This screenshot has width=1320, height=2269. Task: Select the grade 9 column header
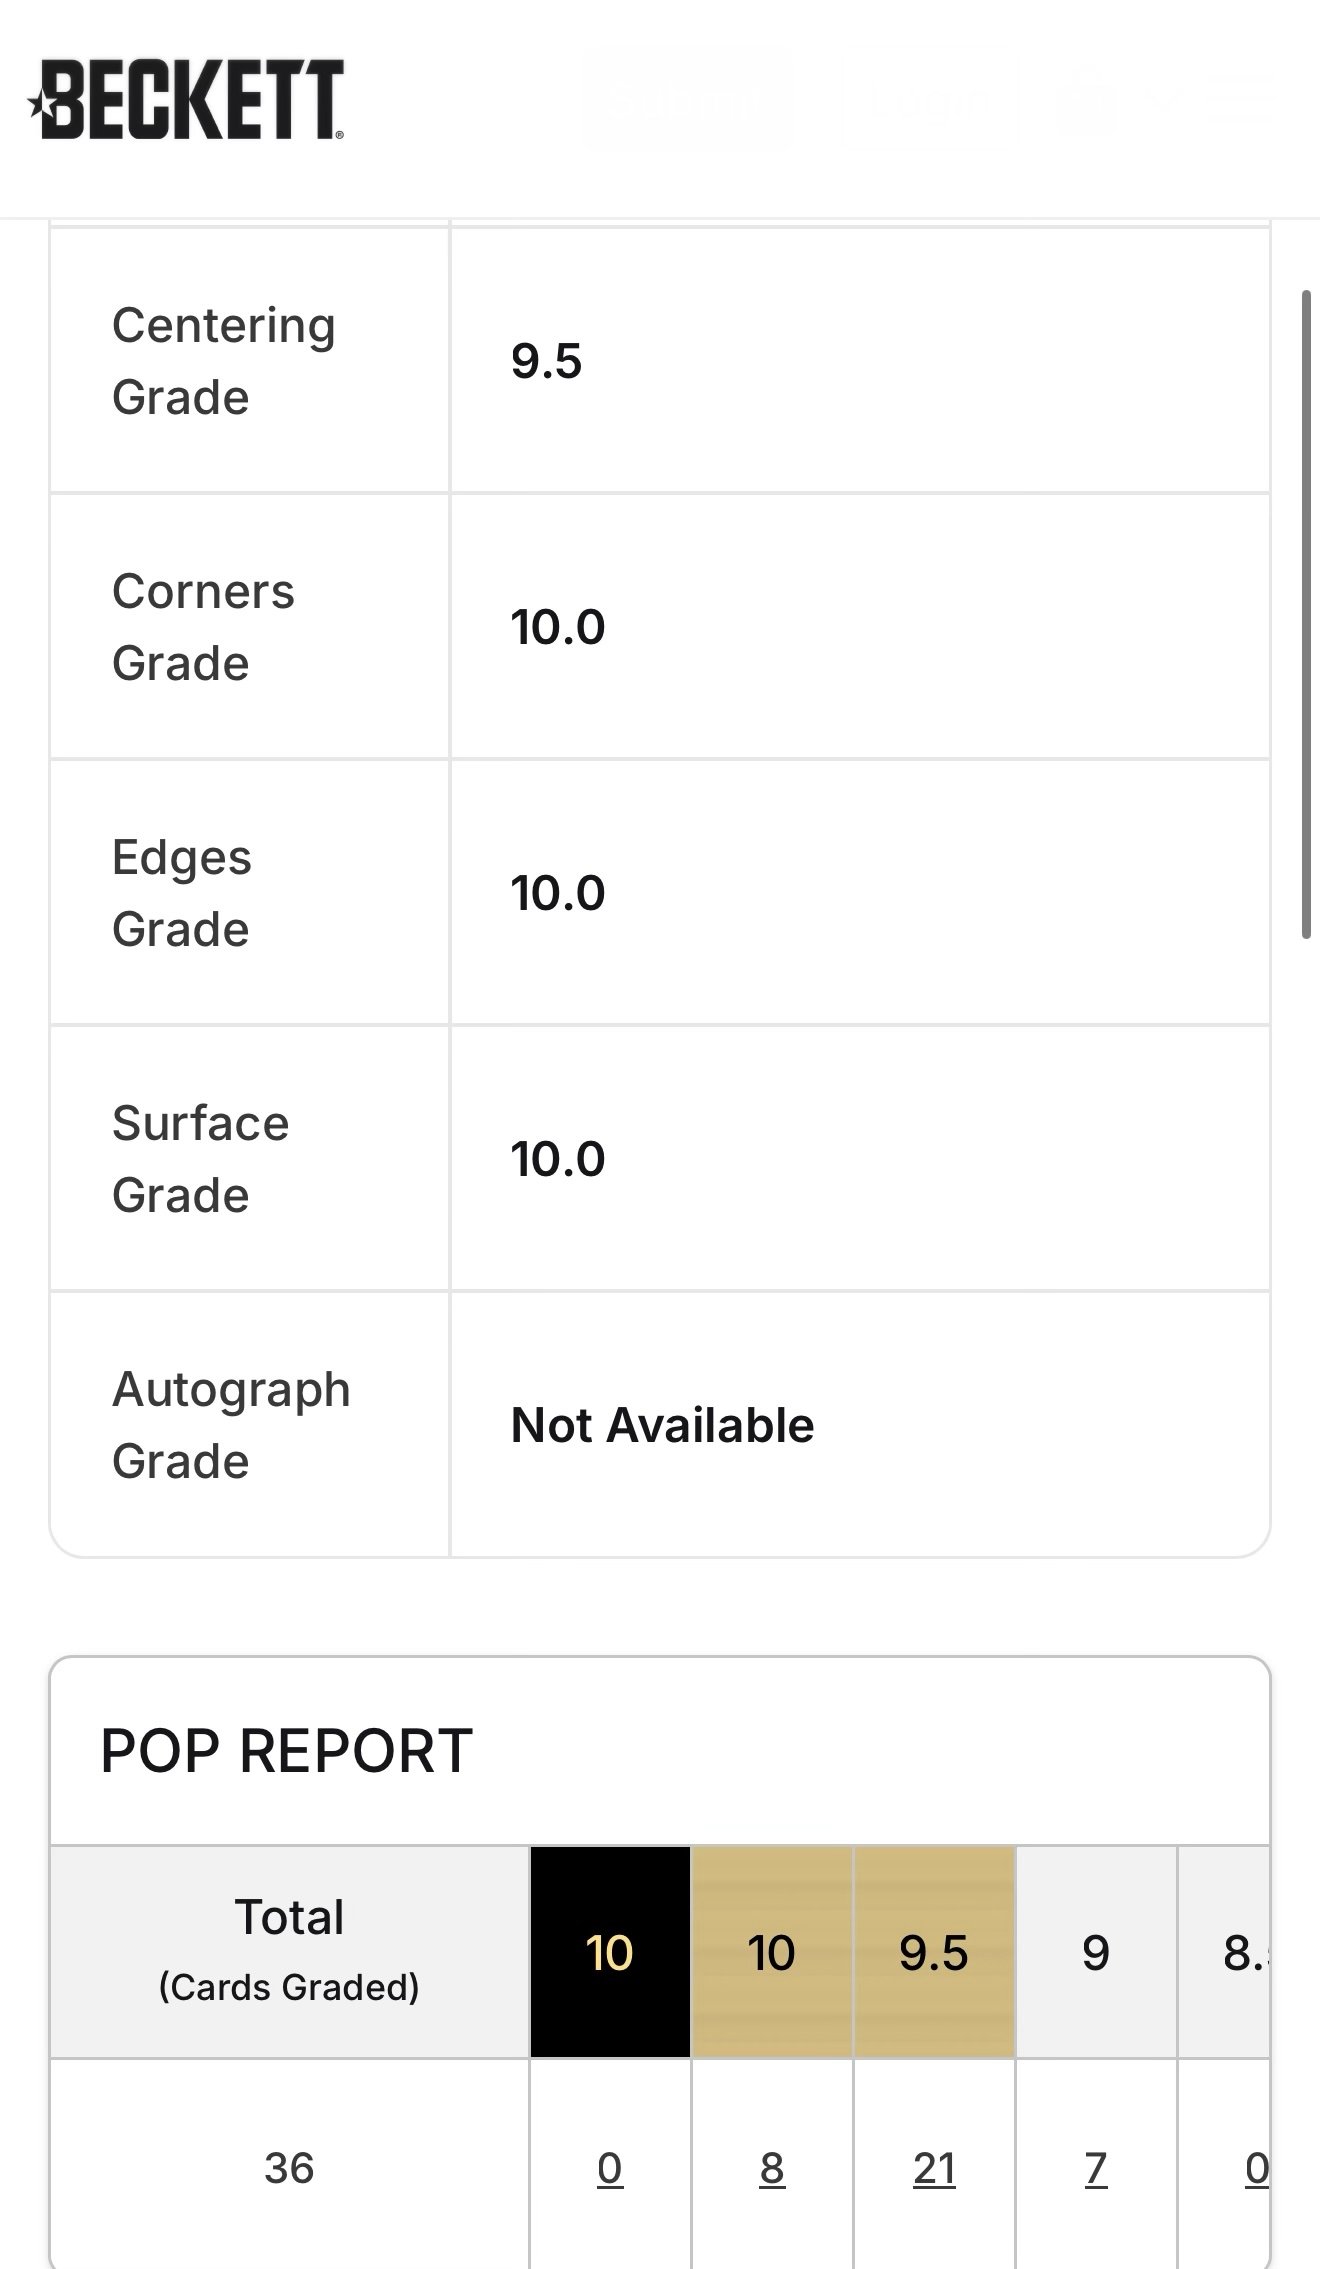point(1096,1952)
